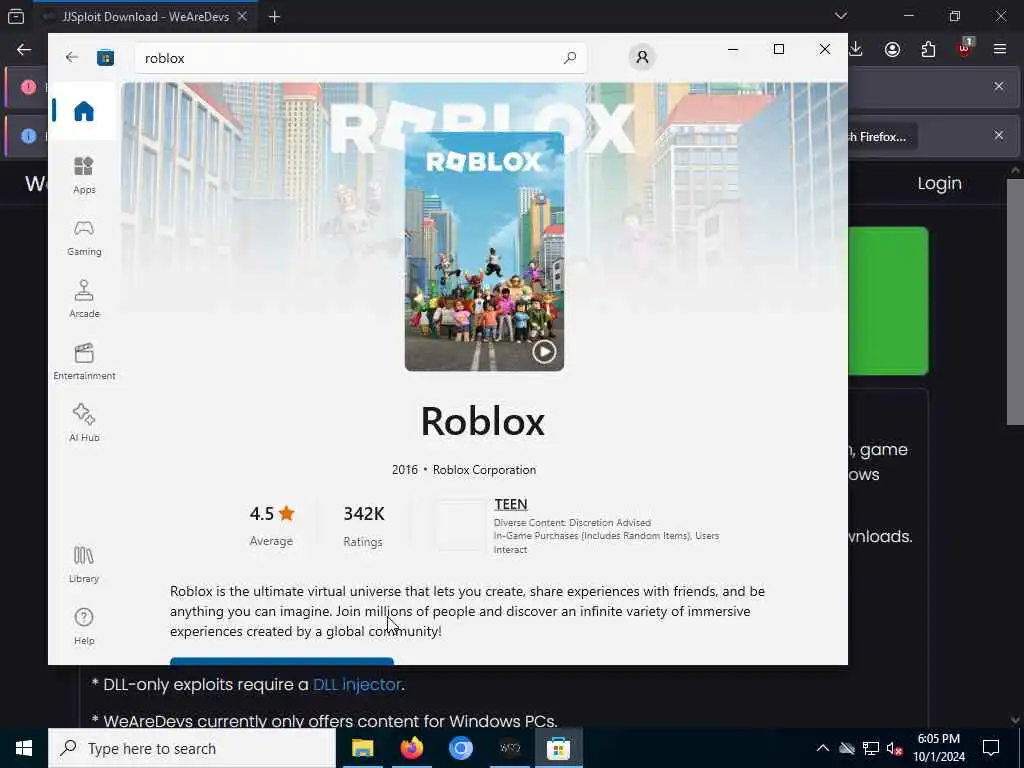Open Firefox hamburger menu

click(1000, 50)
